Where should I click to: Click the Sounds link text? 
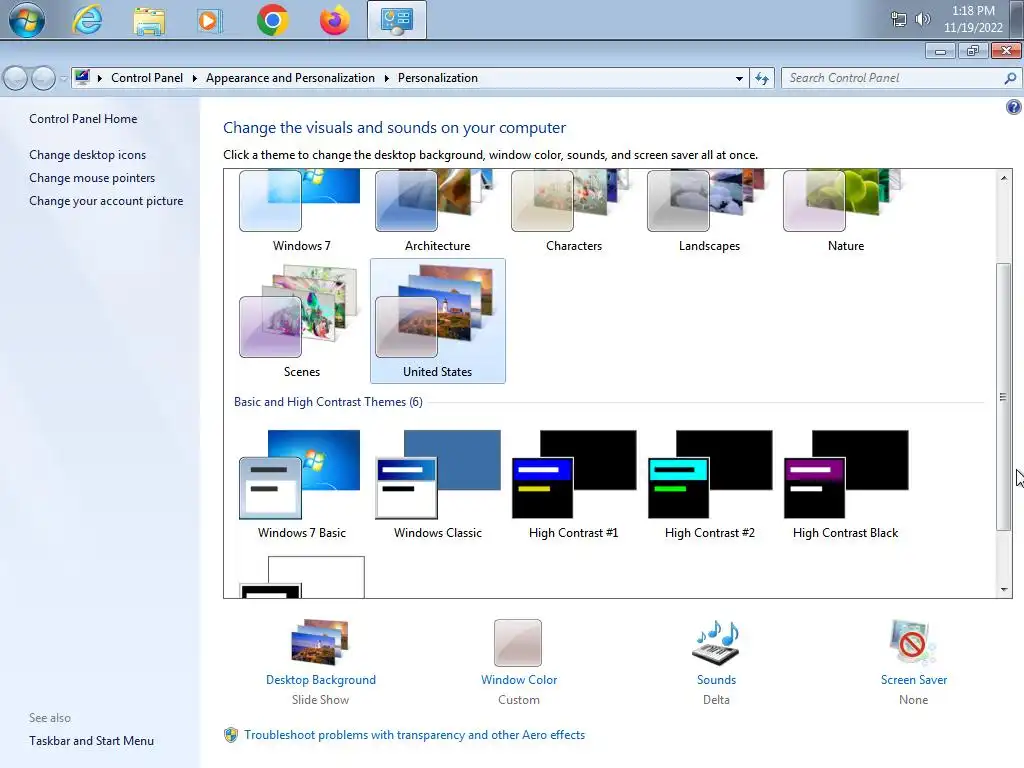pyautogui.click(x=716, y=680)
